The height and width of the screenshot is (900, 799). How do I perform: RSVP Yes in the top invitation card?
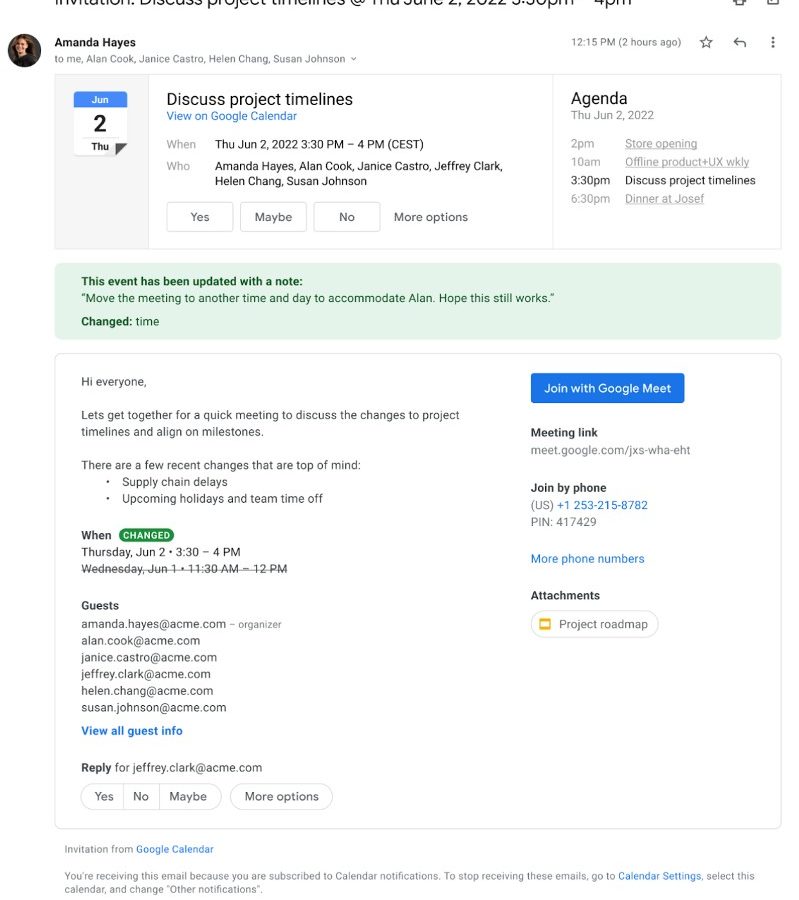(200, 217)
